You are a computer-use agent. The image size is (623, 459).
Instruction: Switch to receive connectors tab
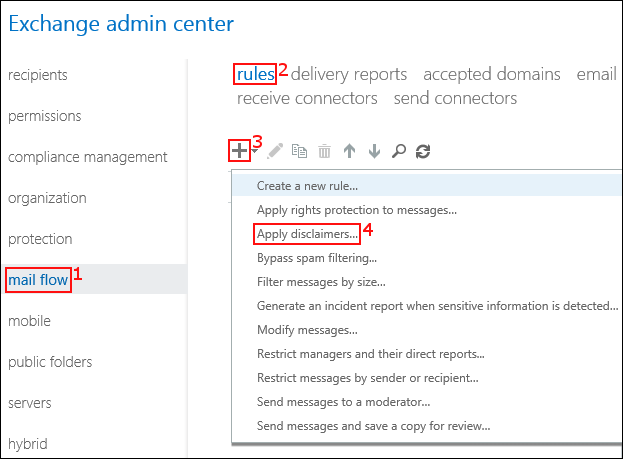[307, 98]
